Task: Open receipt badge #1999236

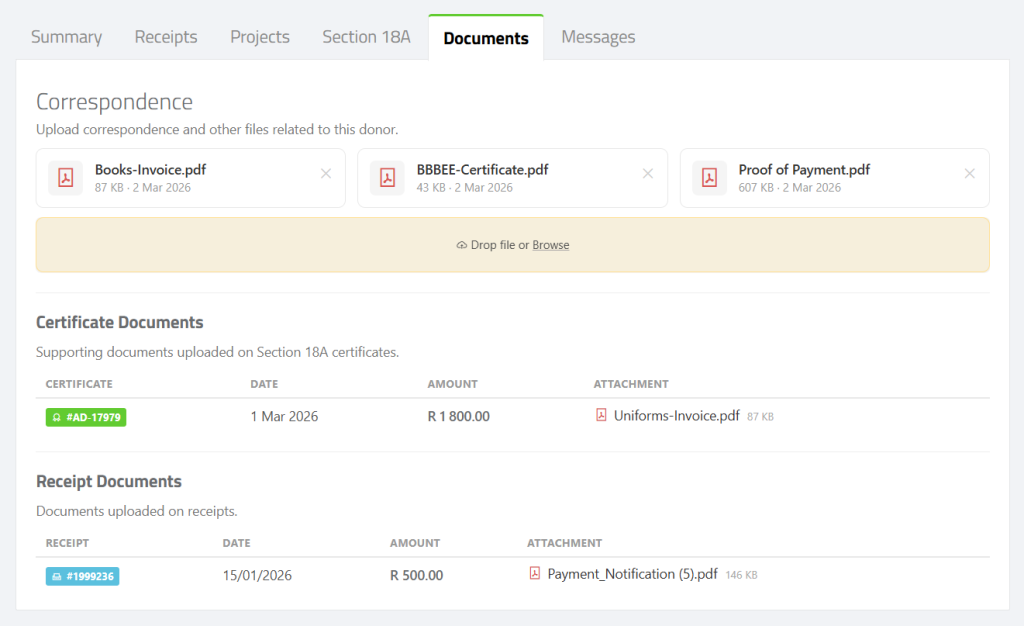Action: (82, 576)
